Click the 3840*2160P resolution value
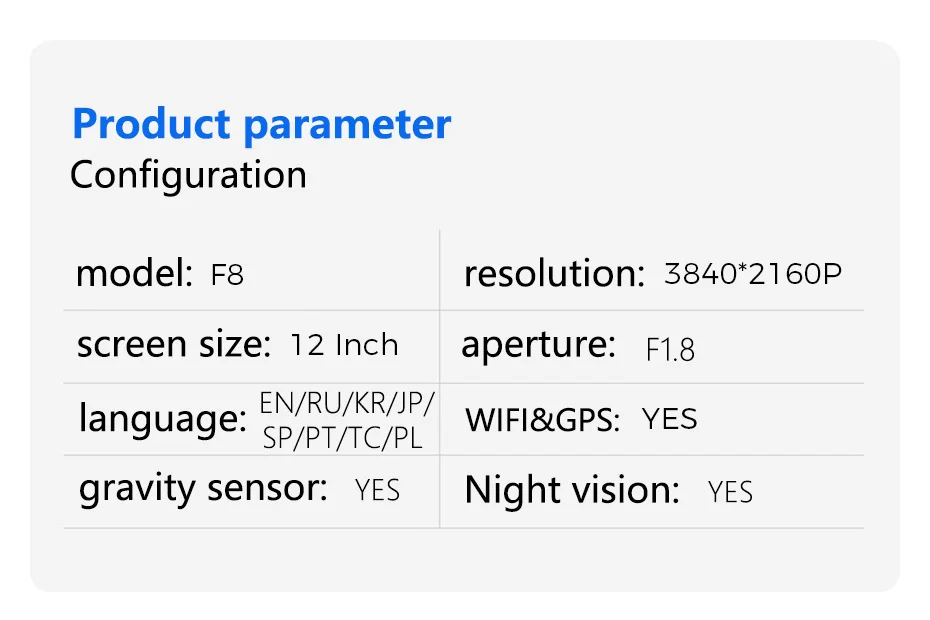Viewport: 930px width, 620px height. click(753, 274)
